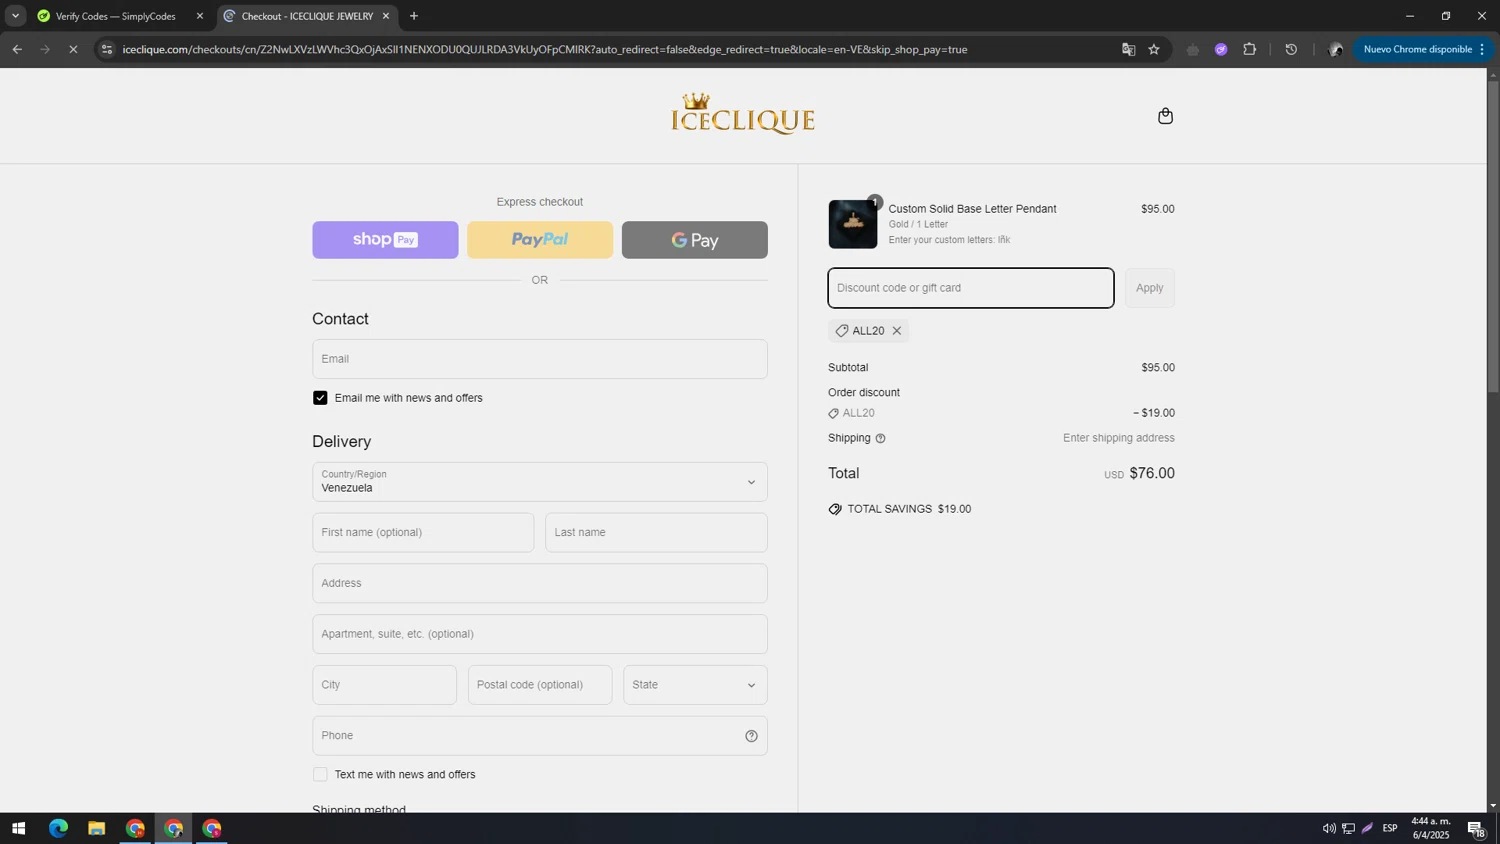Screen dimensions: 1500x844
Task: Pay with Google Pay express button
Action: click(695, 240)
